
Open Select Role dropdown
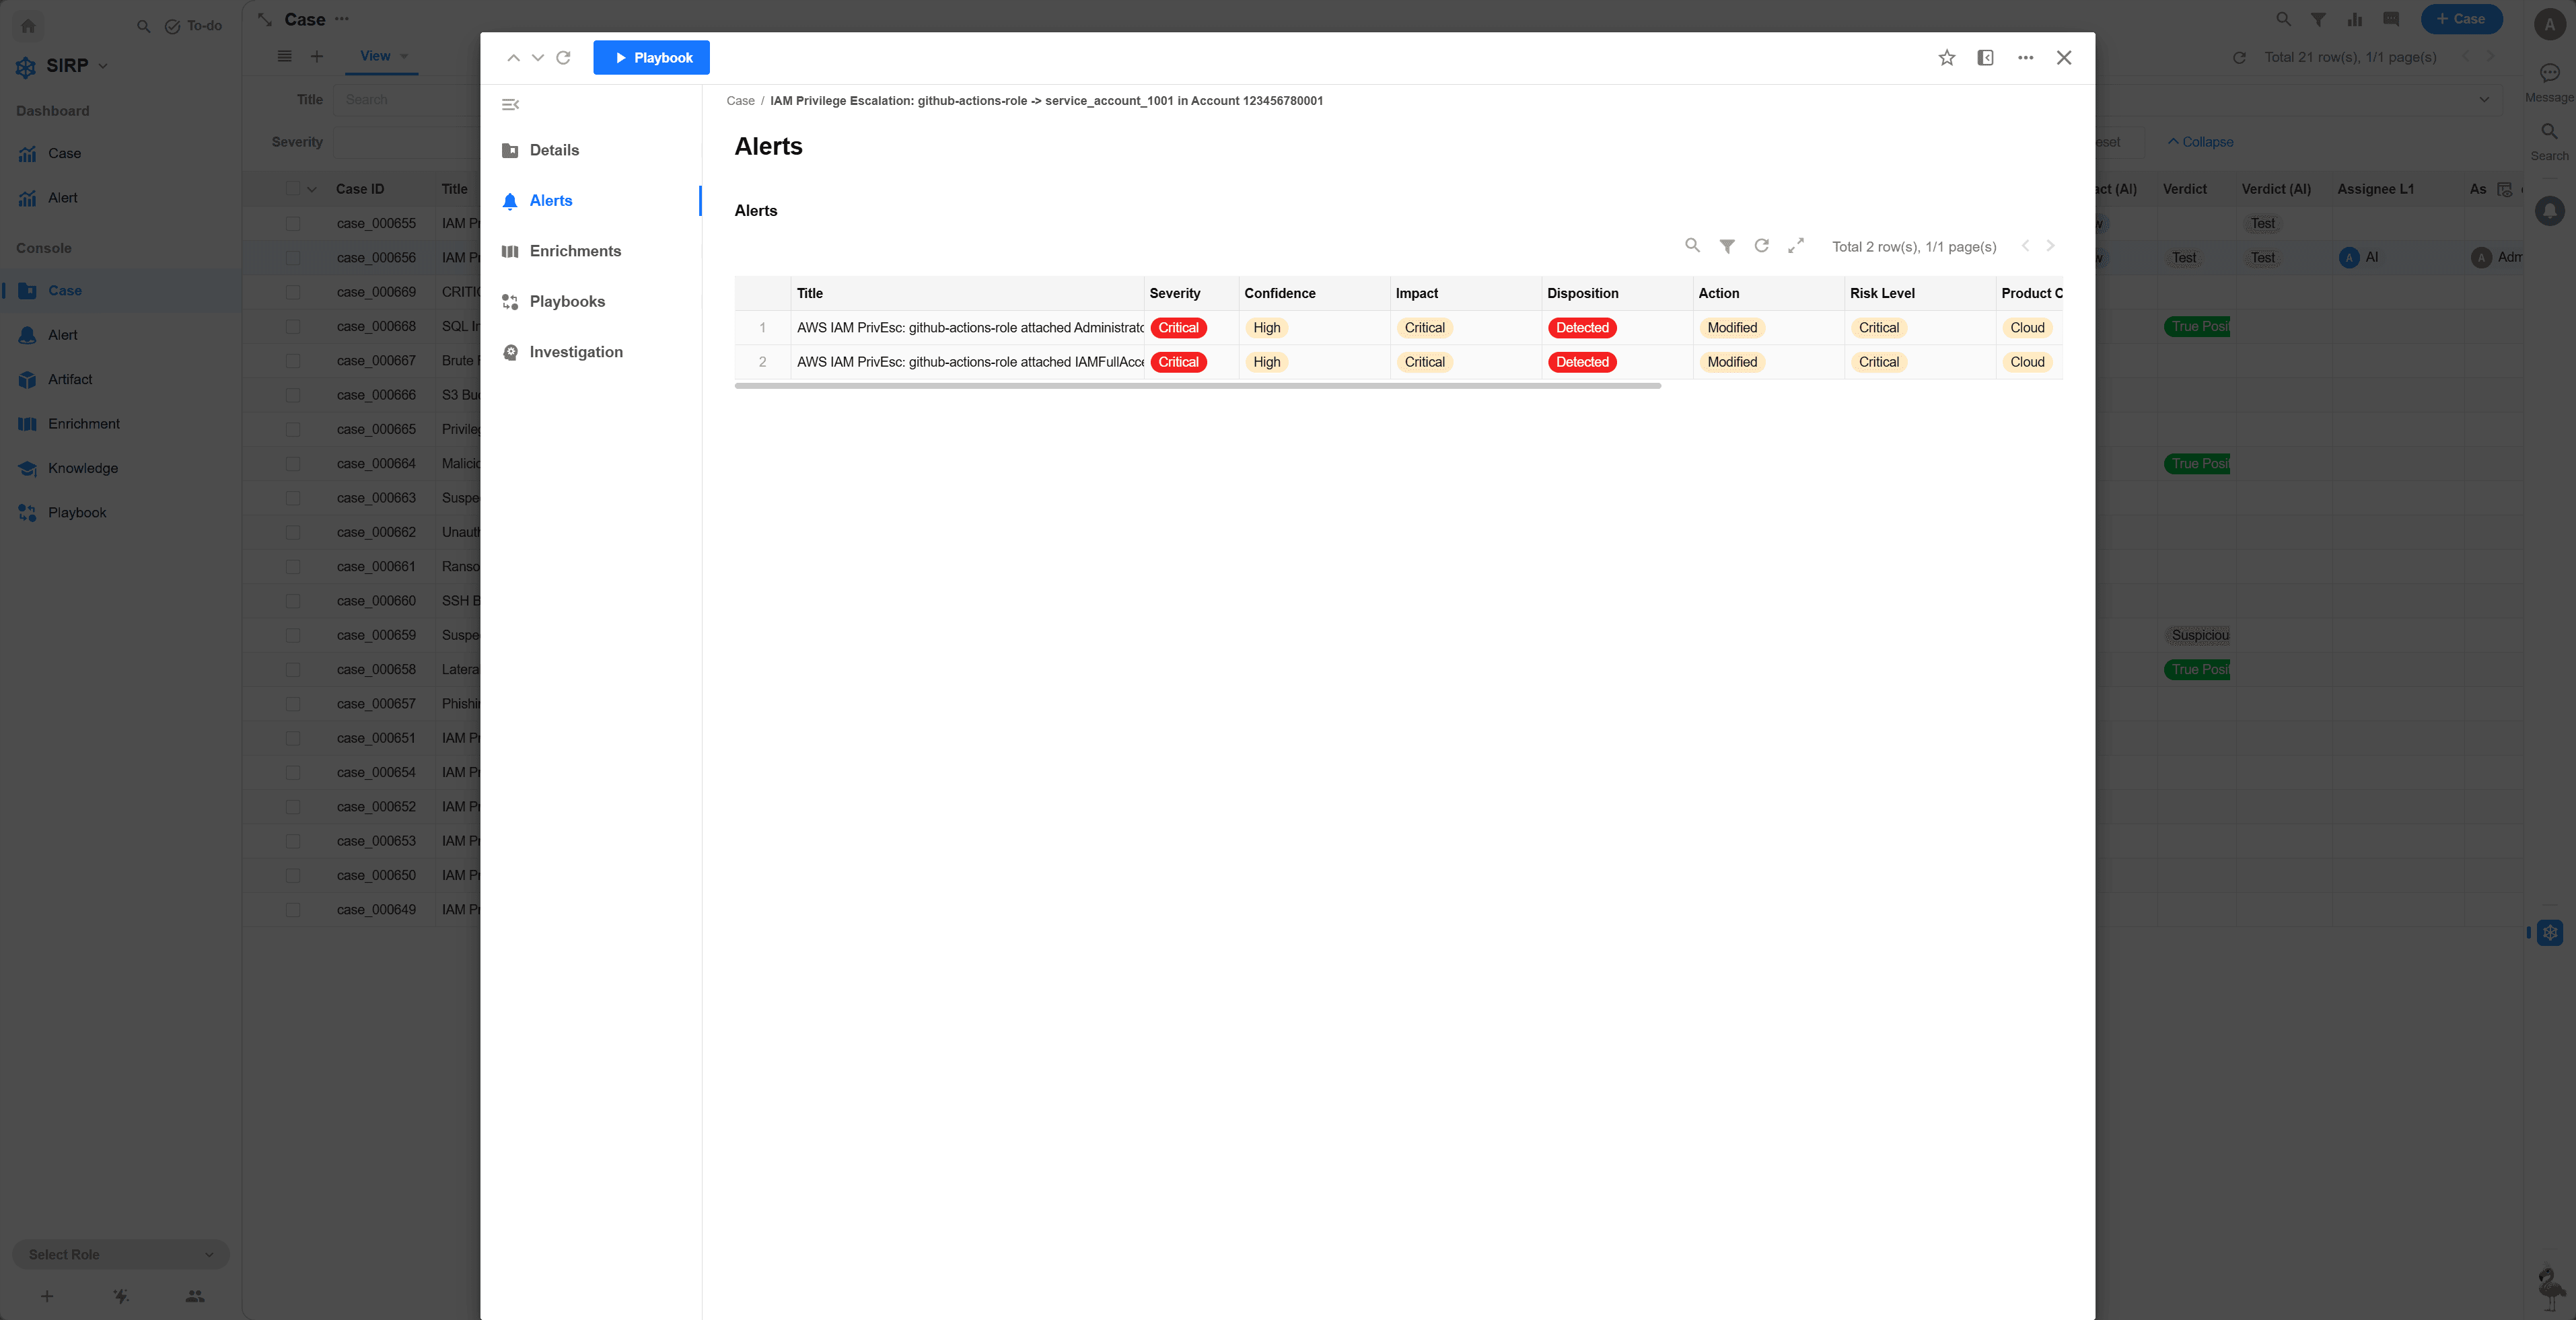(121, 1255)
